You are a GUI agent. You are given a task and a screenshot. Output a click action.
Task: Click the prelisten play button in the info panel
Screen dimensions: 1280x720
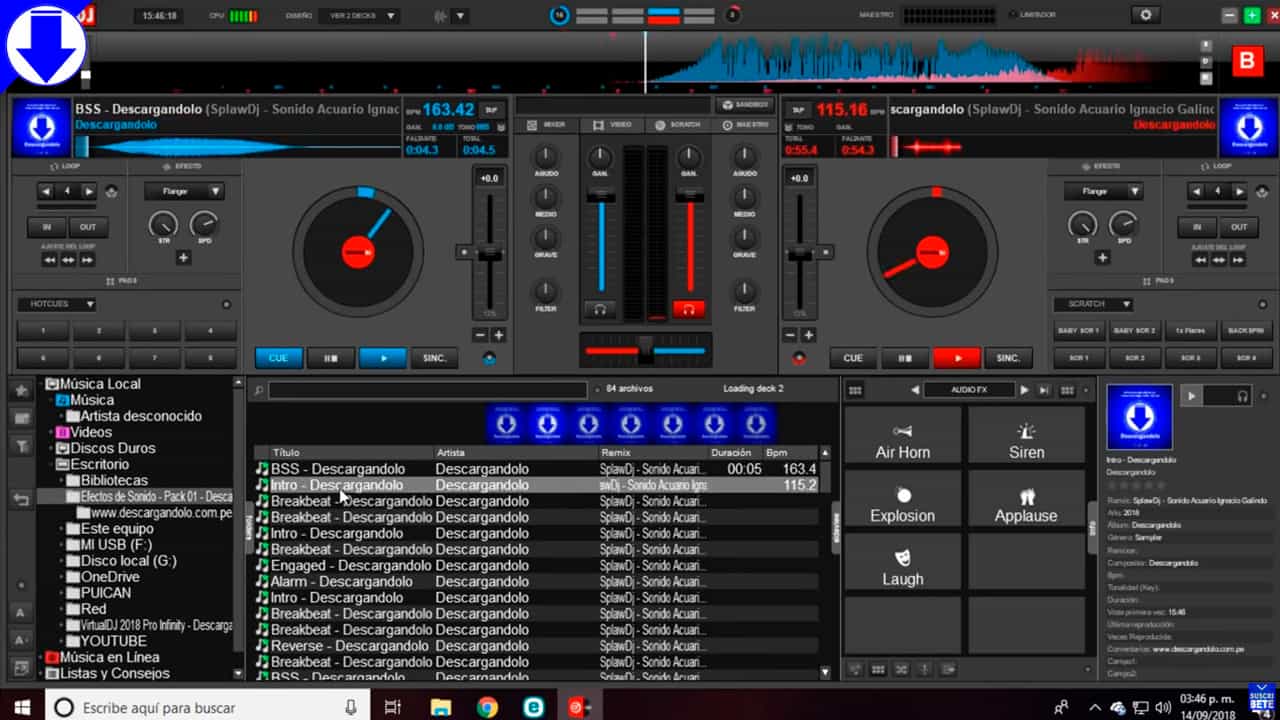click(1191, 396)
